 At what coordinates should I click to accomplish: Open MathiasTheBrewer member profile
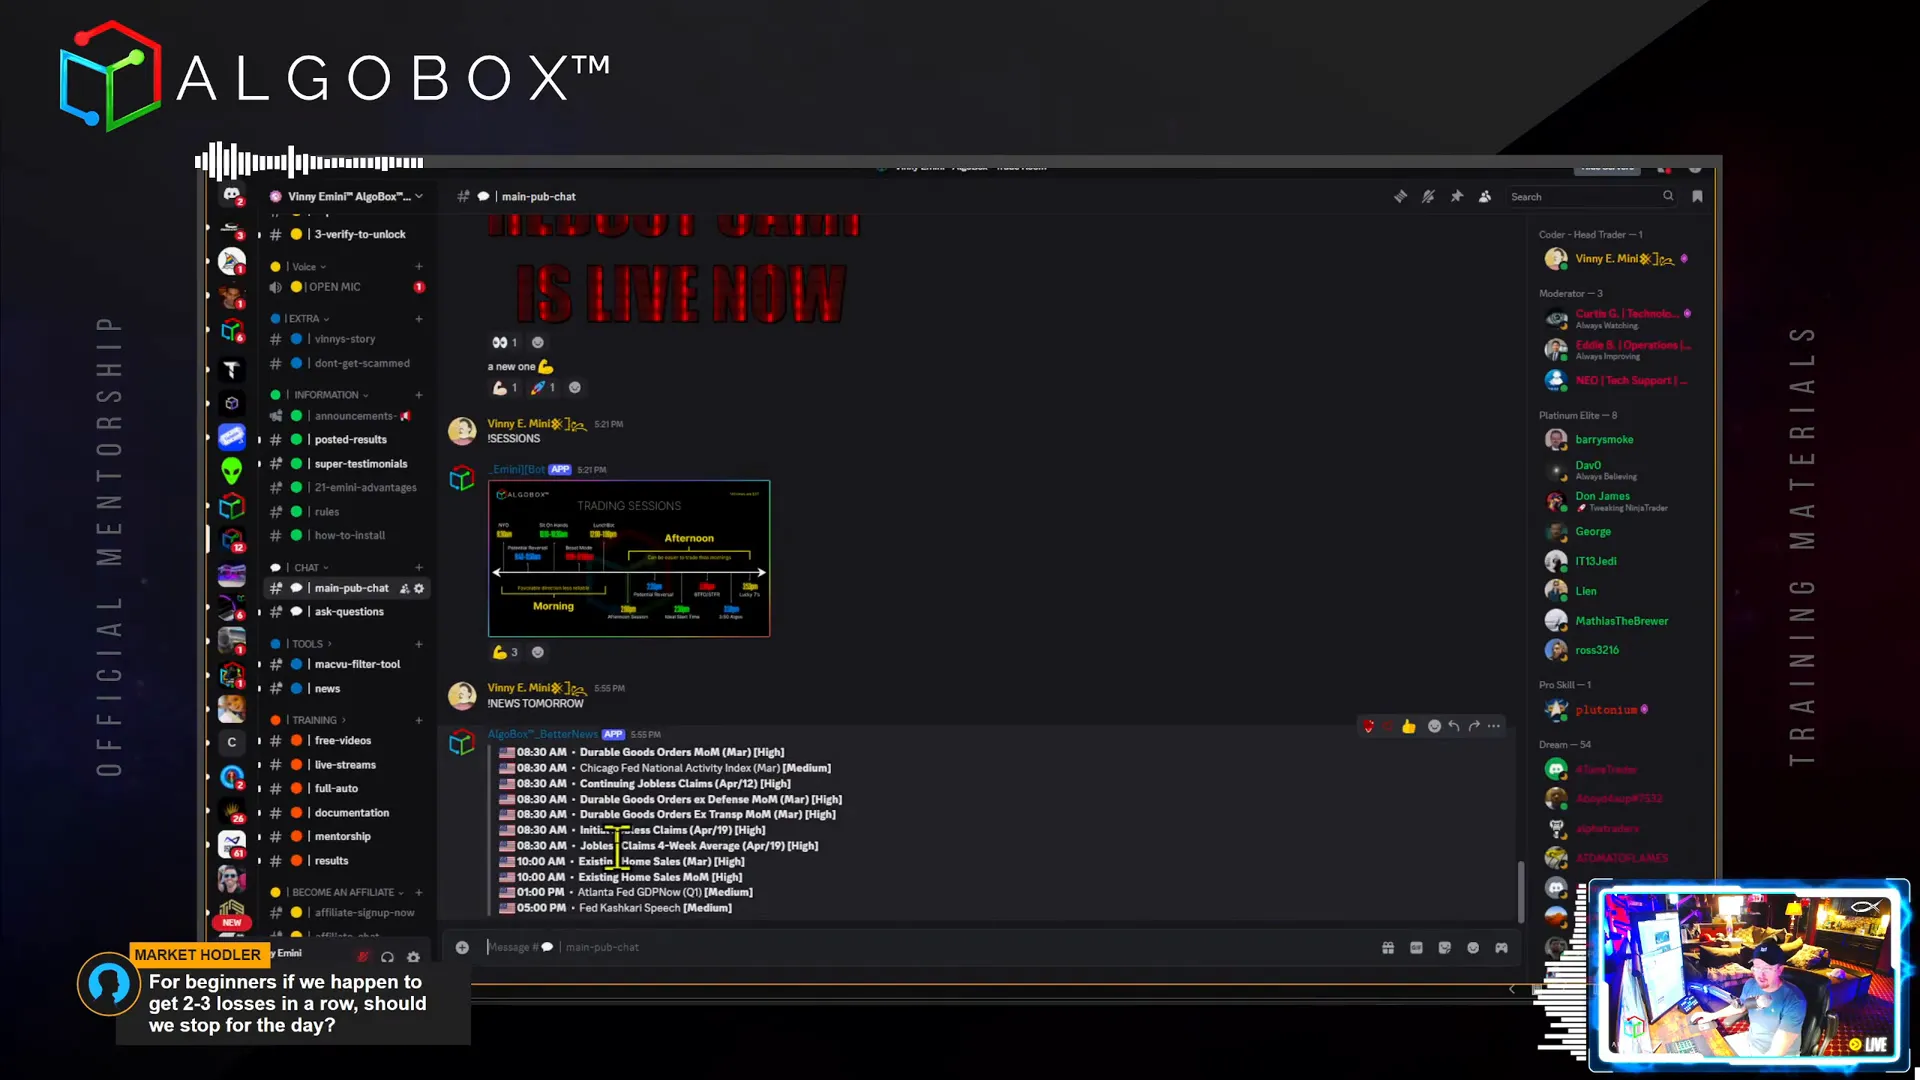pos(1620,621)
